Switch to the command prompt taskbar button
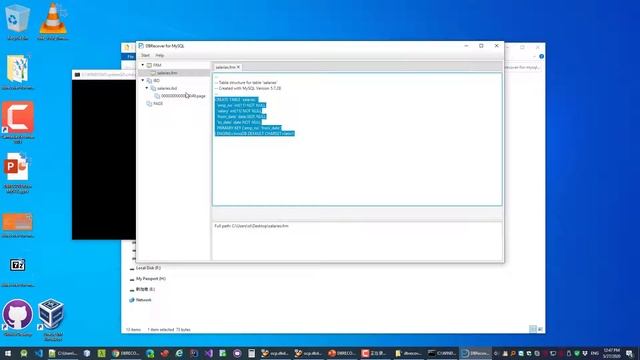This screenshot has width=640, height=360. click(x=442, y=353)
